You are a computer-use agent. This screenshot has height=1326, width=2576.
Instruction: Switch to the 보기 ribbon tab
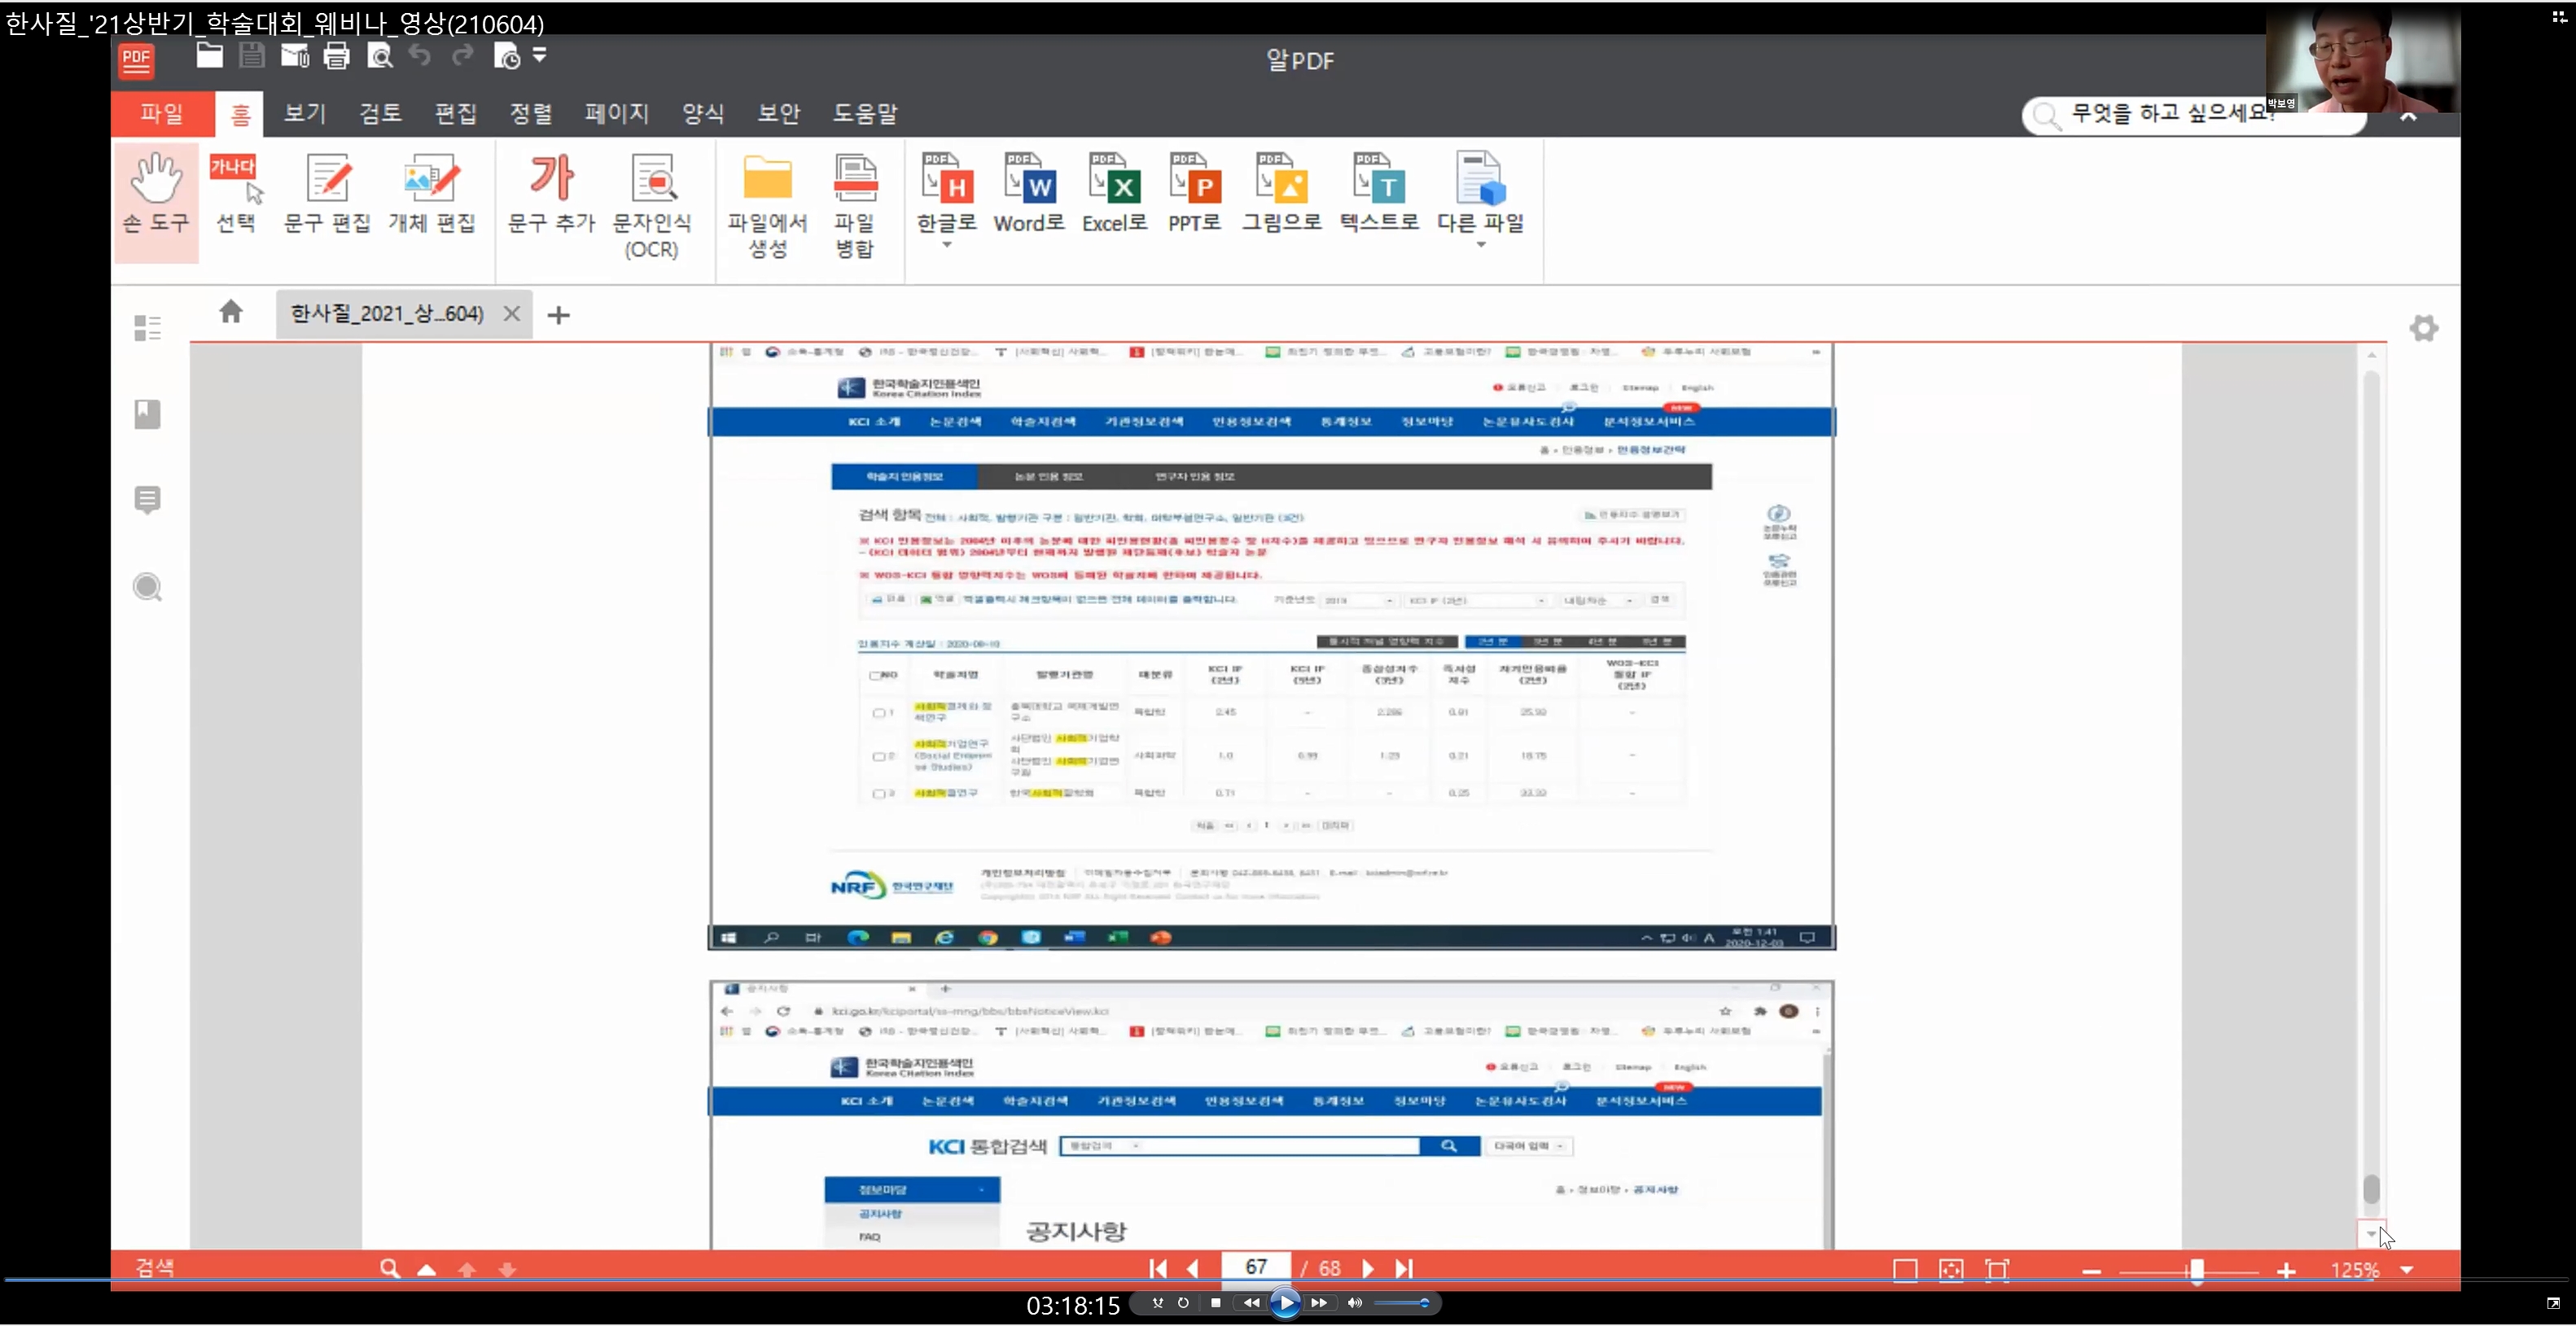[x=305, y=113]
